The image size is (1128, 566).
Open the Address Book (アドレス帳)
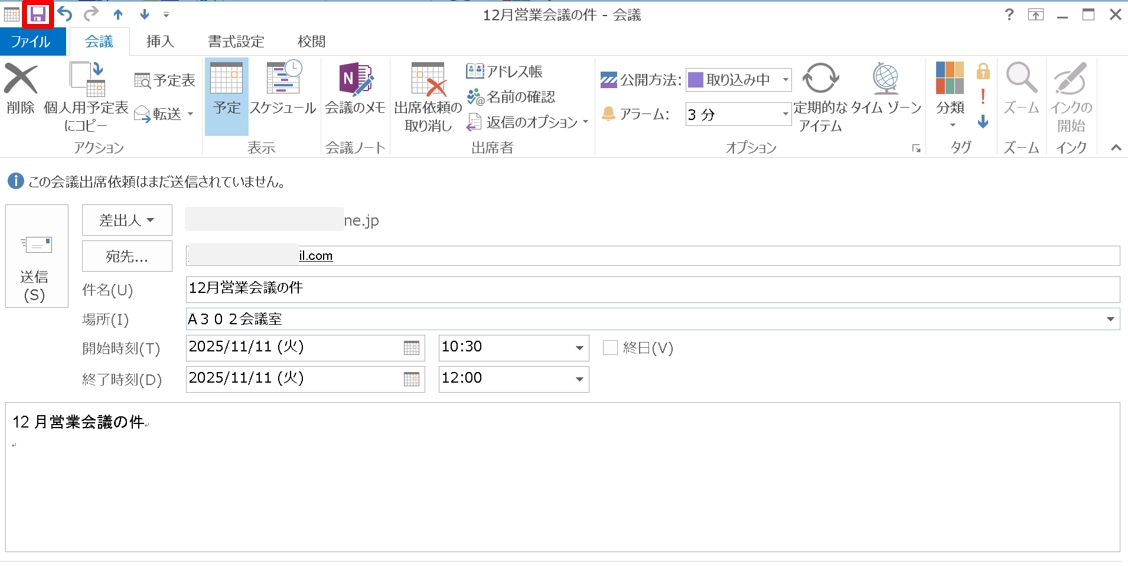pyautogui.click(x=504, y=72)
